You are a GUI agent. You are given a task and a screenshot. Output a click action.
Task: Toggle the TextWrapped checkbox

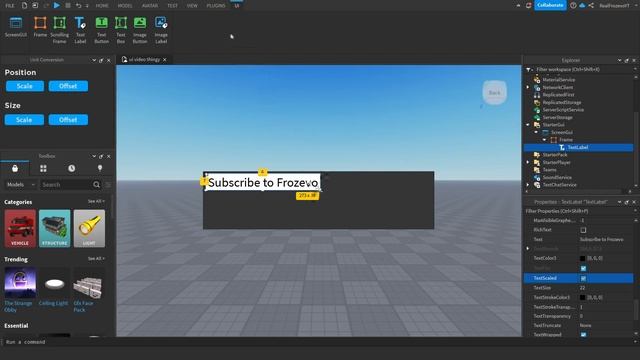tap(583, 335)
